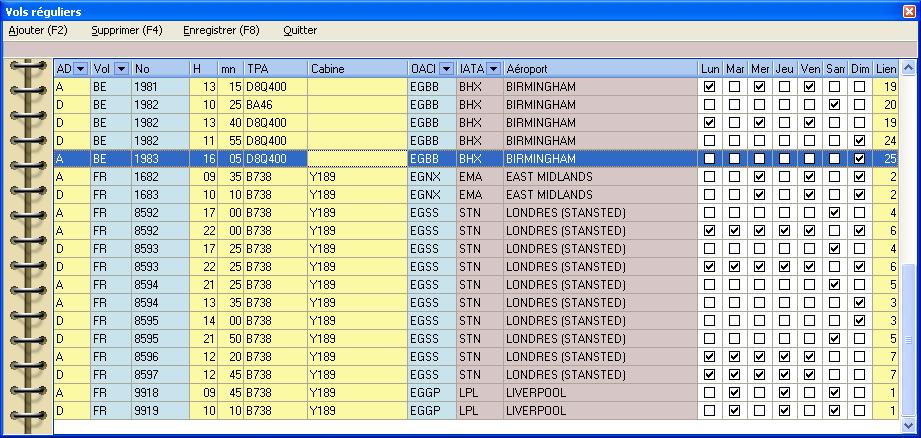Toggle Ven checkbox for East Midlands FR 1682
921x438 pixels.
click(810, 177)
